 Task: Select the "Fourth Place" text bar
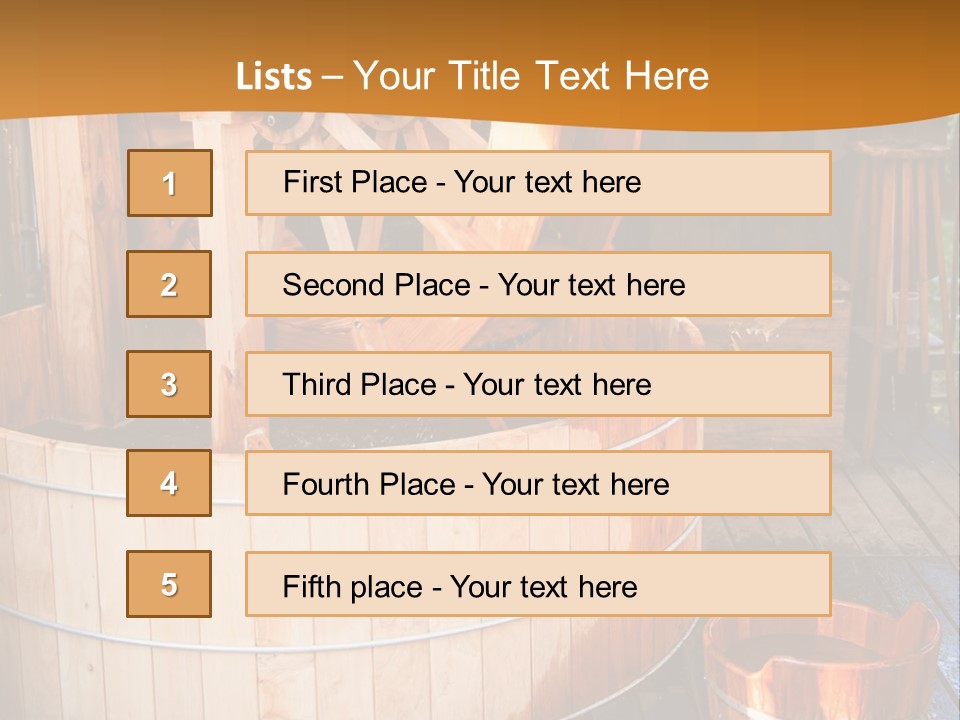point(538,484)
